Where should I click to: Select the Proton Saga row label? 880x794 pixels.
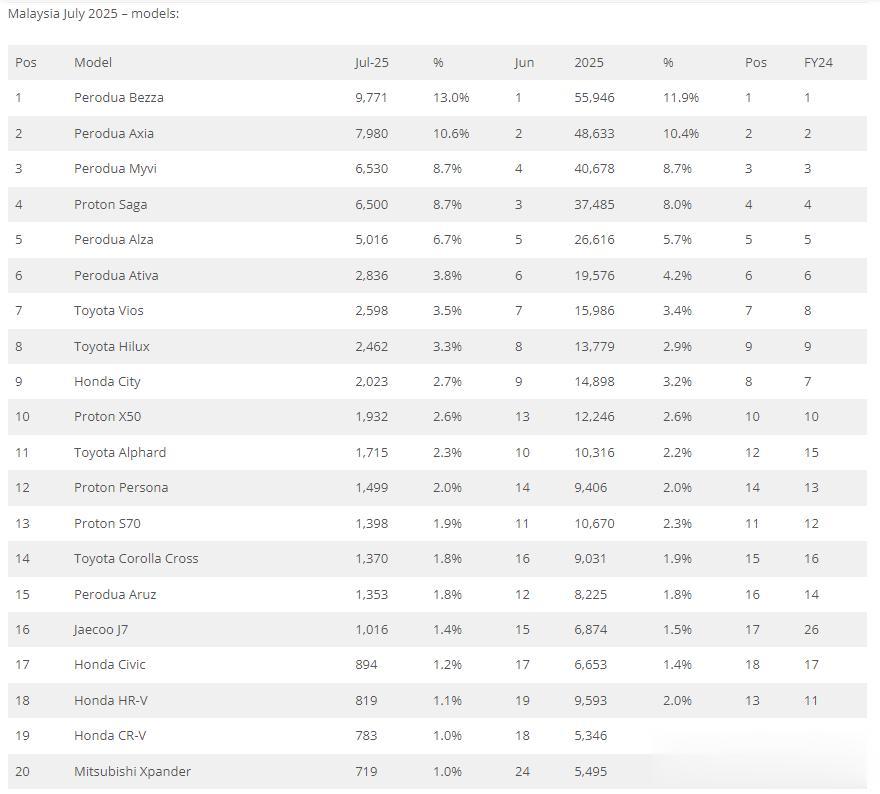click(x=110, y=204)
